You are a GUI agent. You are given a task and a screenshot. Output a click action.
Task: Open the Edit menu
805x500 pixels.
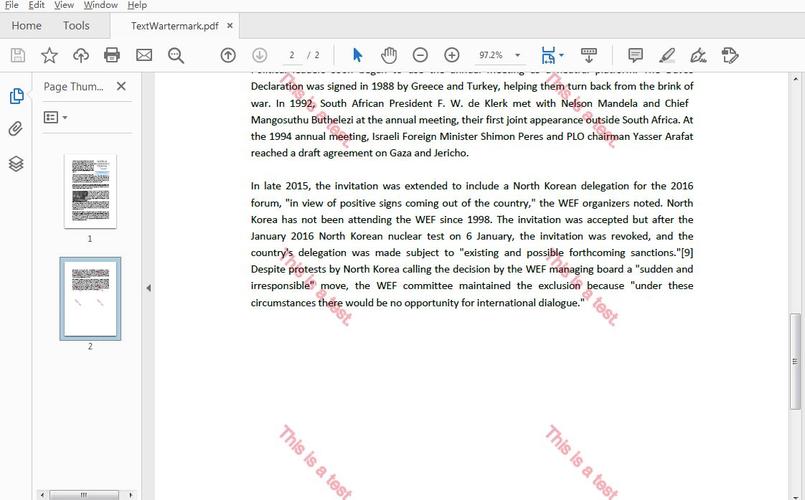tap(36, 5)
